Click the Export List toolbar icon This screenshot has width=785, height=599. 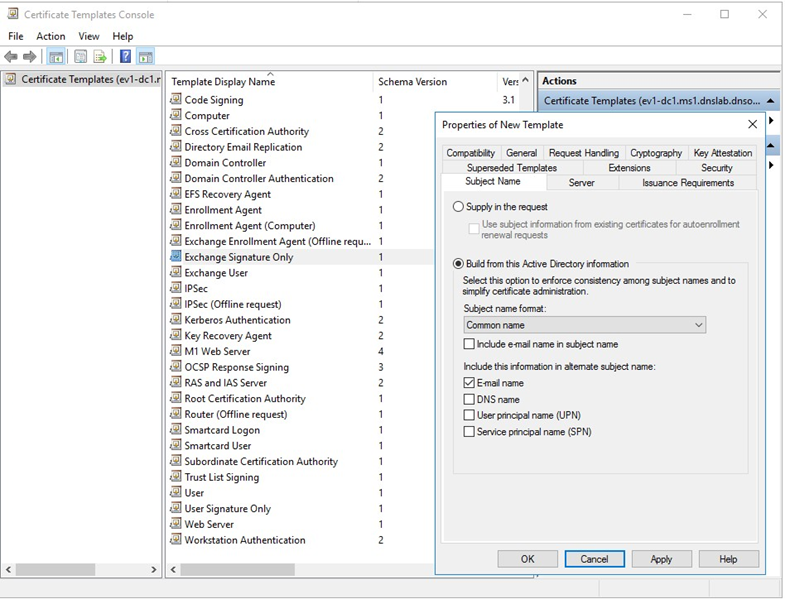click(100, 57)
